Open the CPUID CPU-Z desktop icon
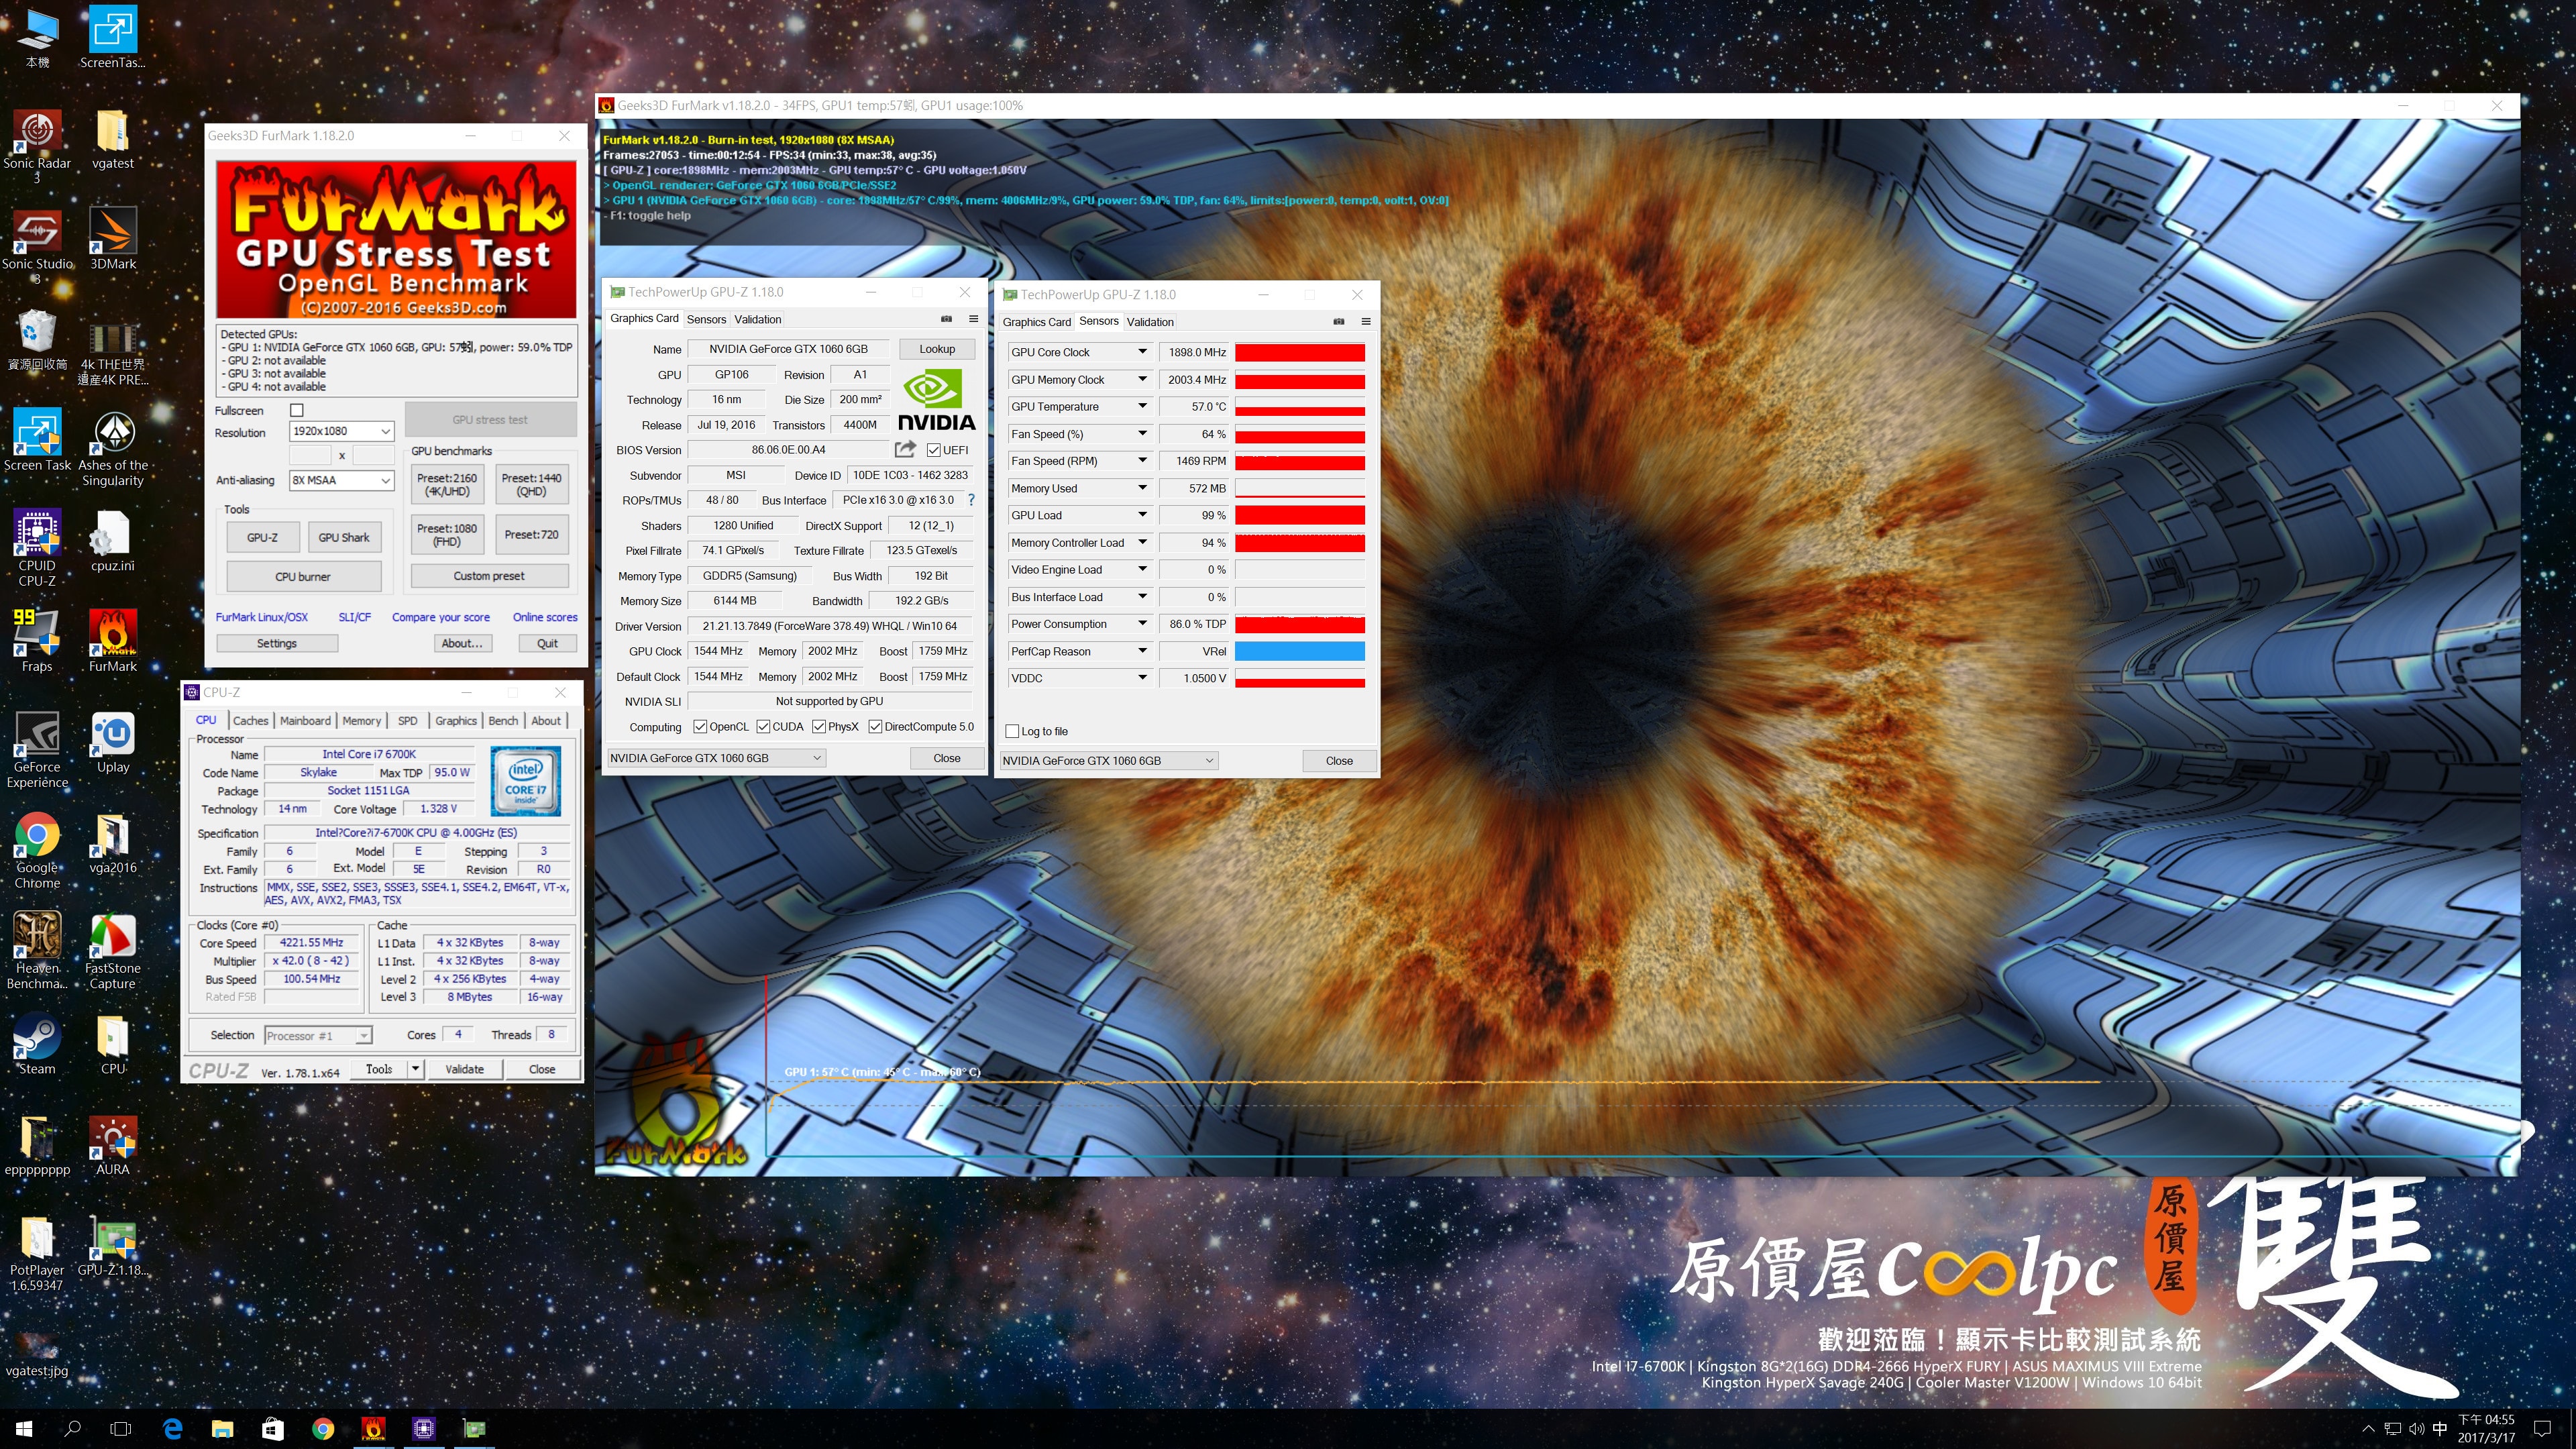 pos(37,547)
